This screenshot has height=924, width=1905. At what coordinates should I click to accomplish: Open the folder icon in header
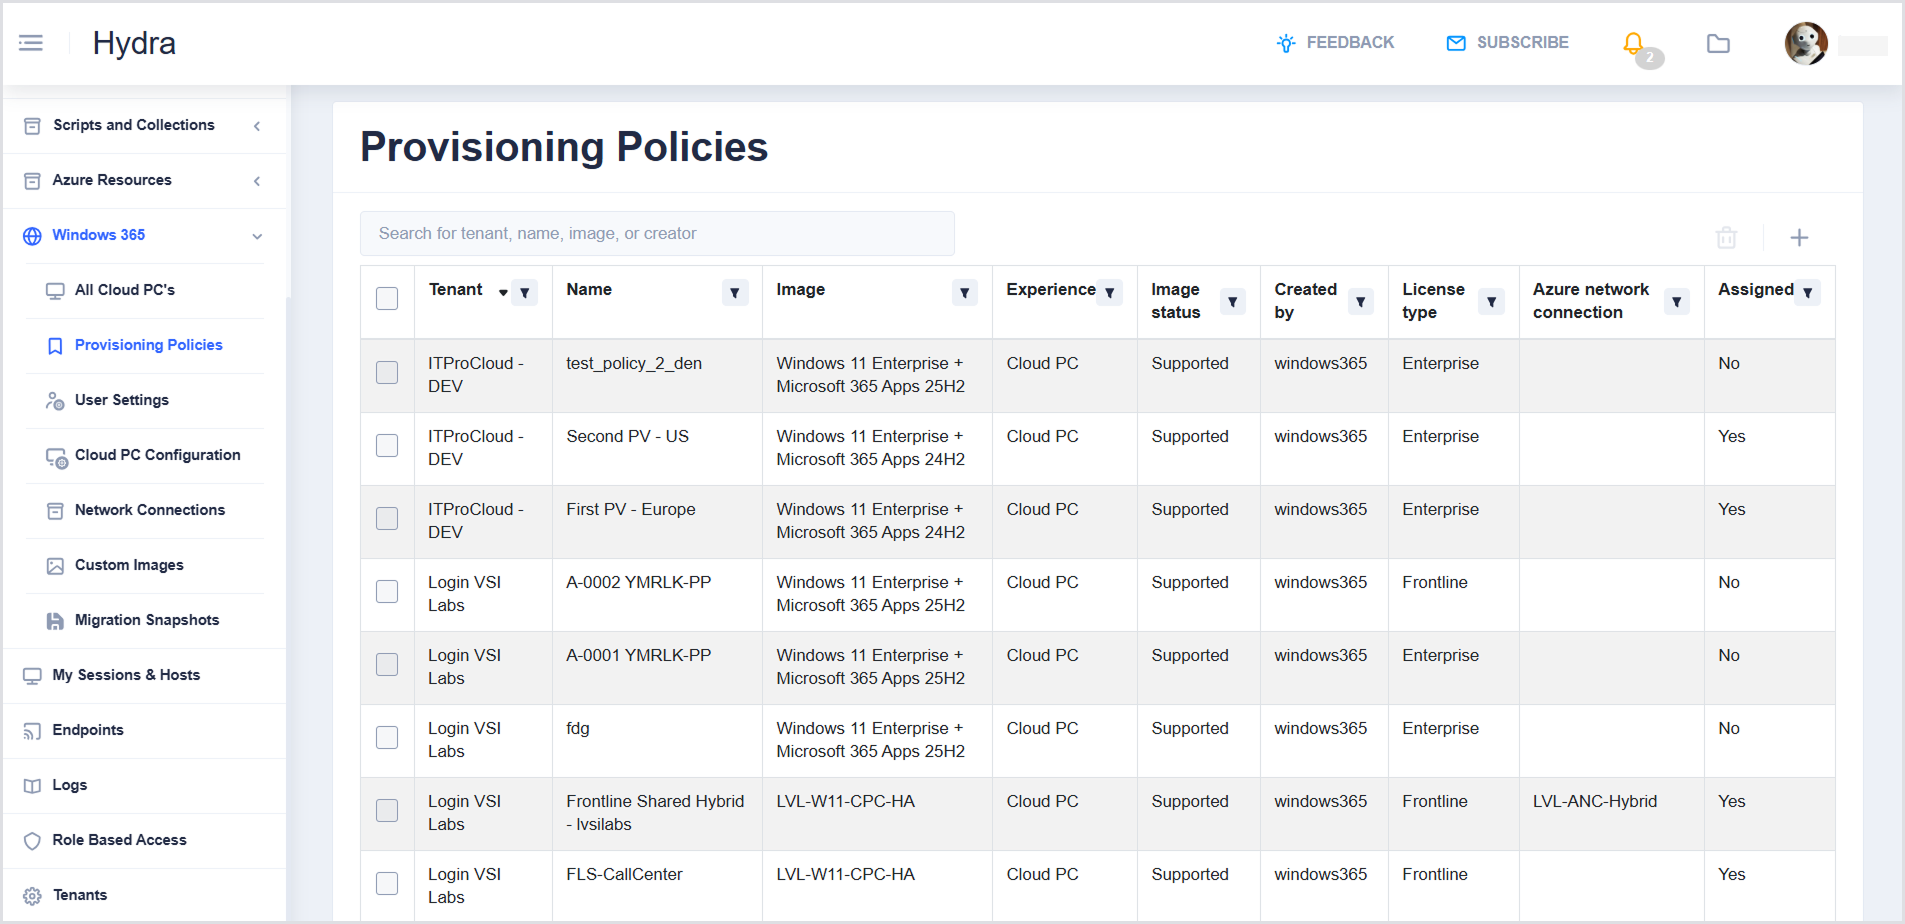coord(1718,43)
